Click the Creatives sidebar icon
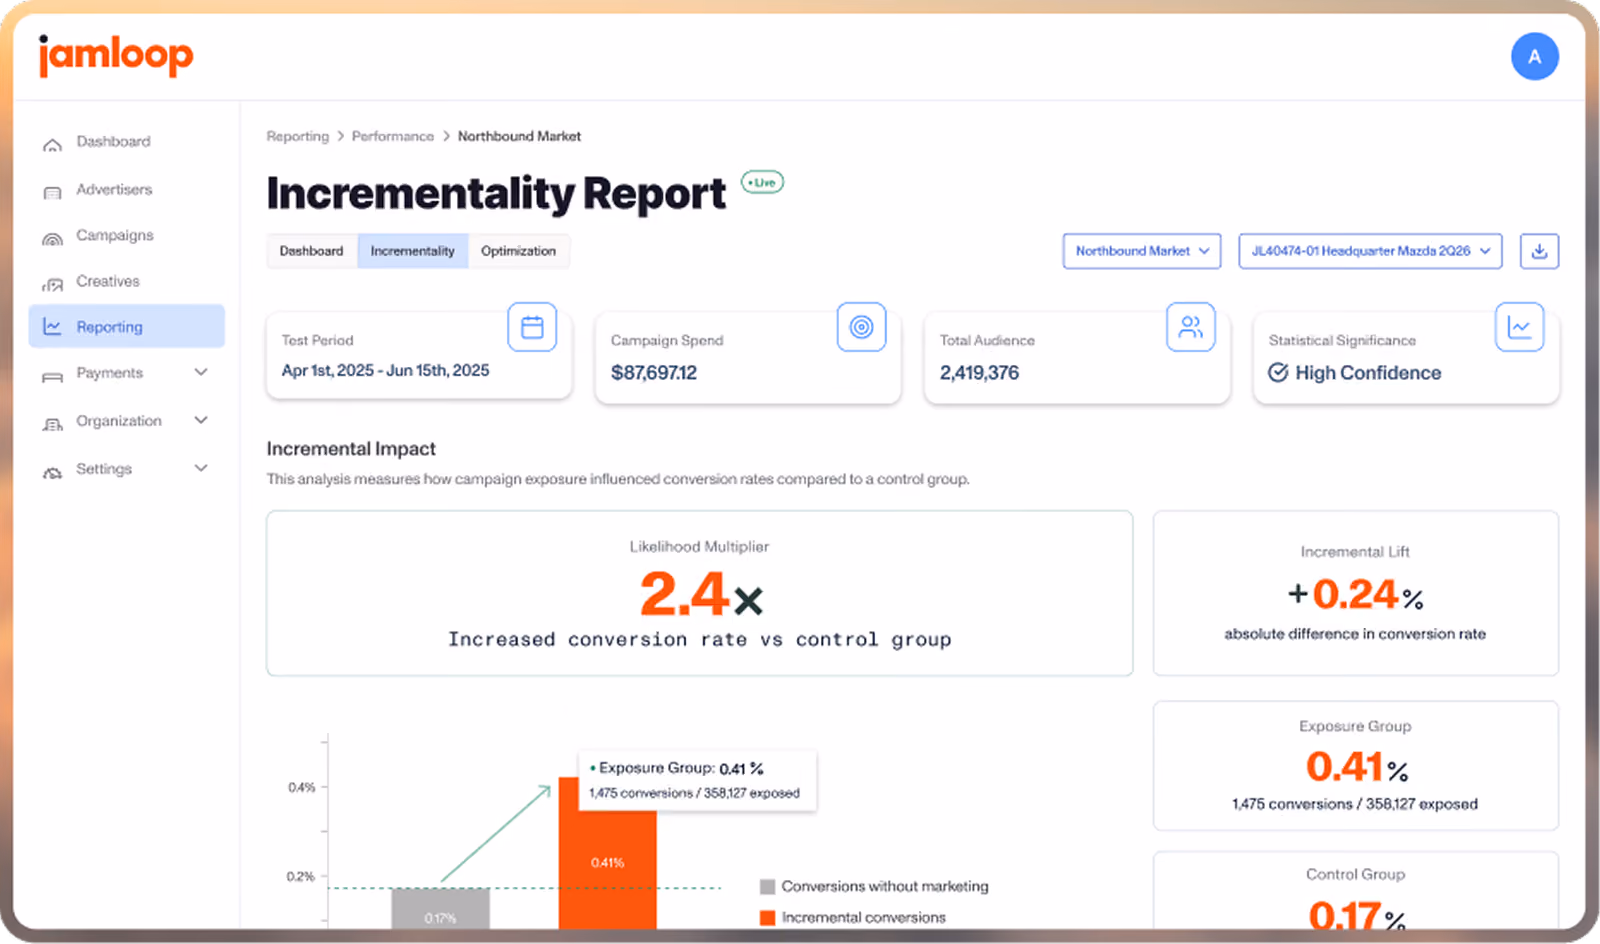Screen dimensions: 1600x944 (x=52, y=283)
